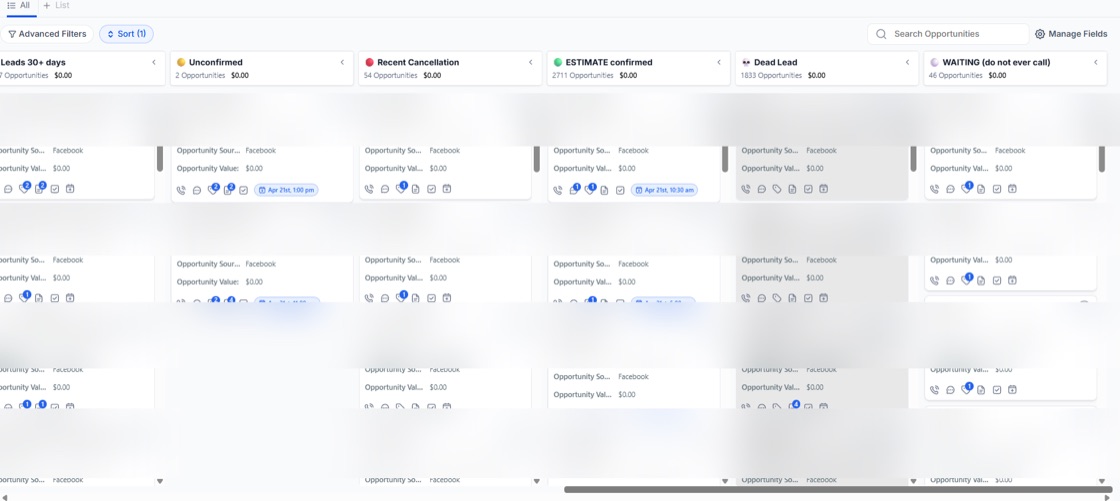Collapse the ESTIMATE confirmed column
1120x501 pixels.
pyautogui.click(x=719, y=62)
